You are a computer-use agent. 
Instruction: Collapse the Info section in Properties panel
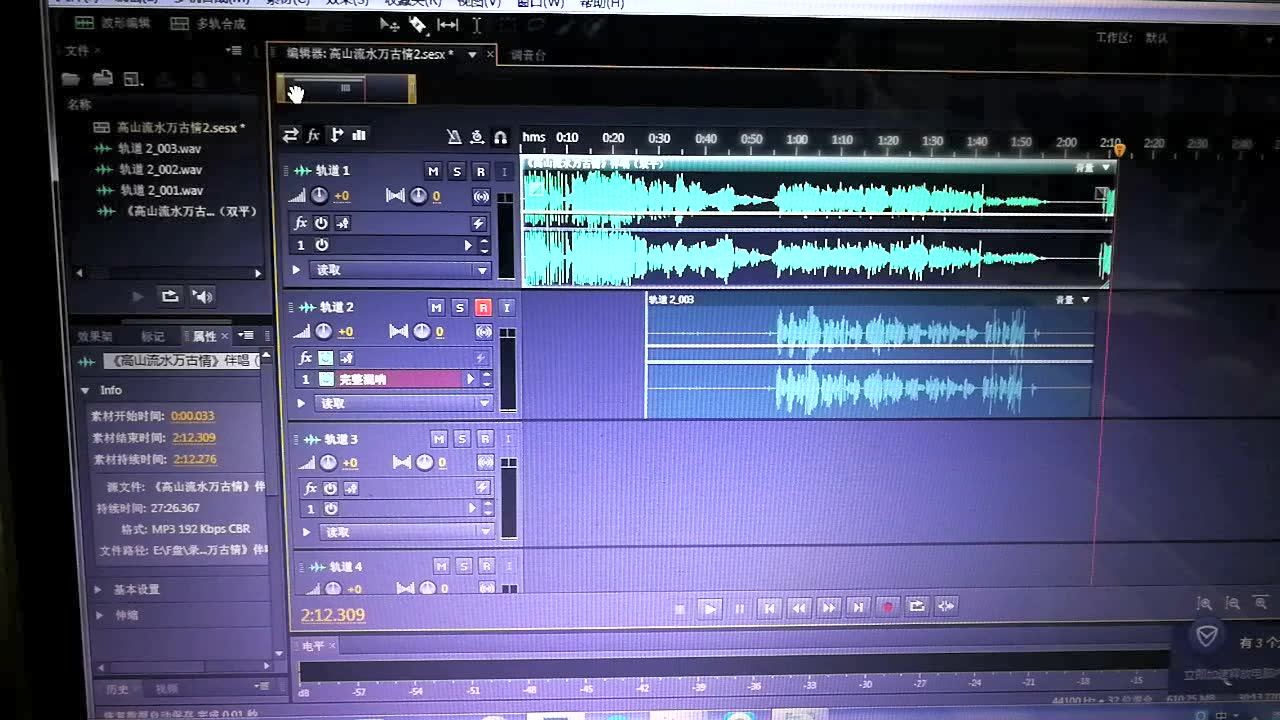85,390
